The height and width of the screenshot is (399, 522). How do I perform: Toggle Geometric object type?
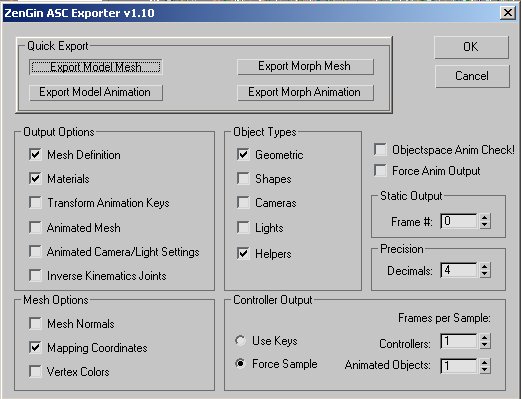243,155
